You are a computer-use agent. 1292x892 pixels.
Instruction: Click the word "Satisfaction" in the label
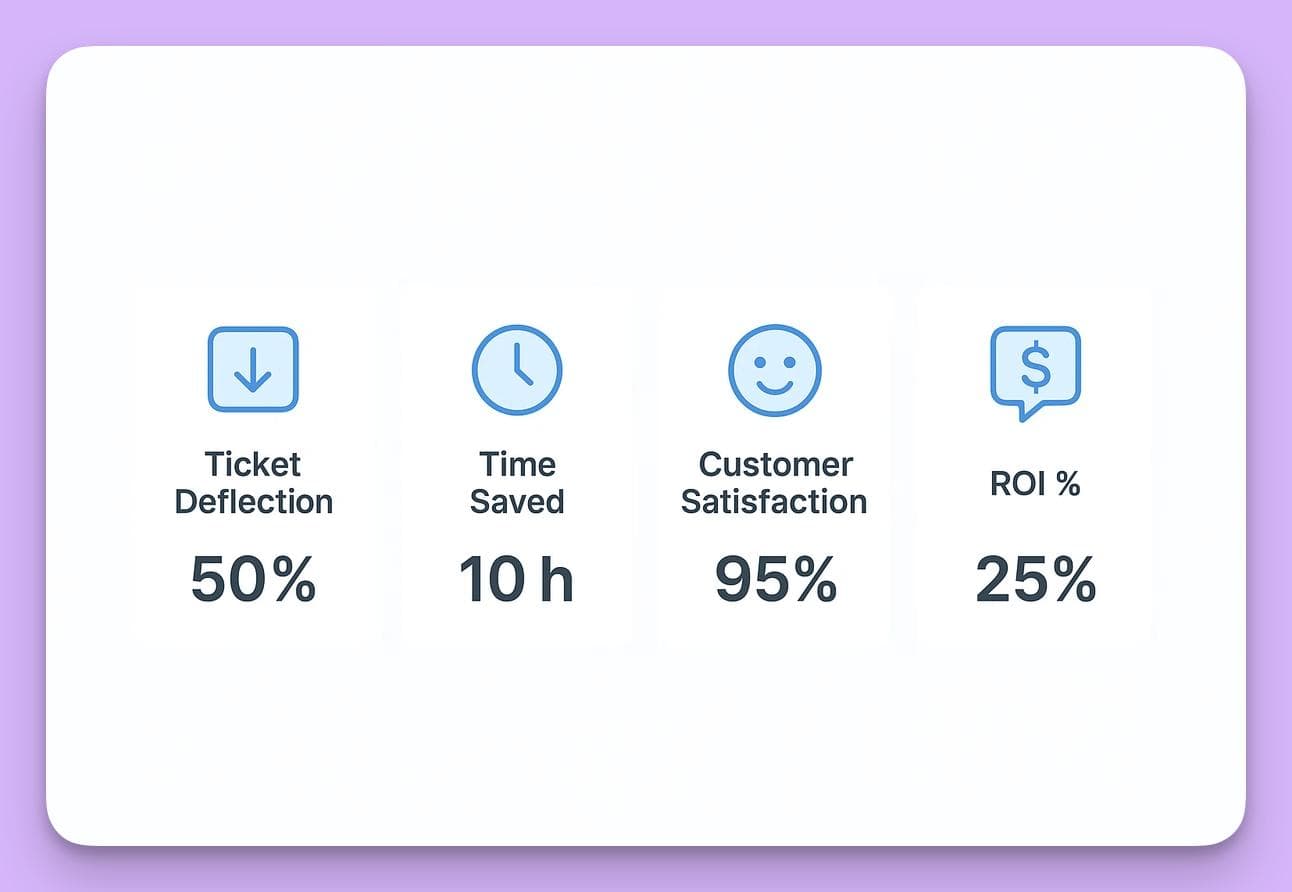coord(774,501)
